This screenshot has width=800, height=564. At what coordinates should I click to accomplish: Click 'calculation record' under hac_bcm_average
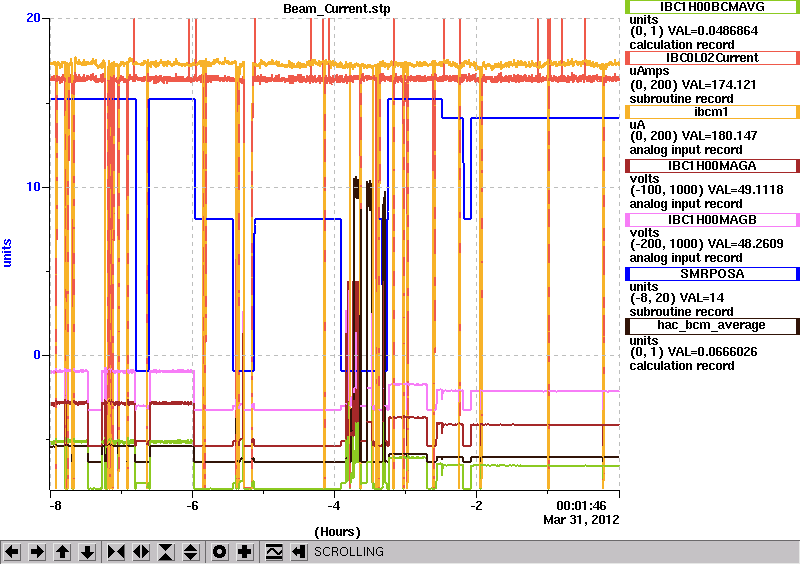(682, 366)
